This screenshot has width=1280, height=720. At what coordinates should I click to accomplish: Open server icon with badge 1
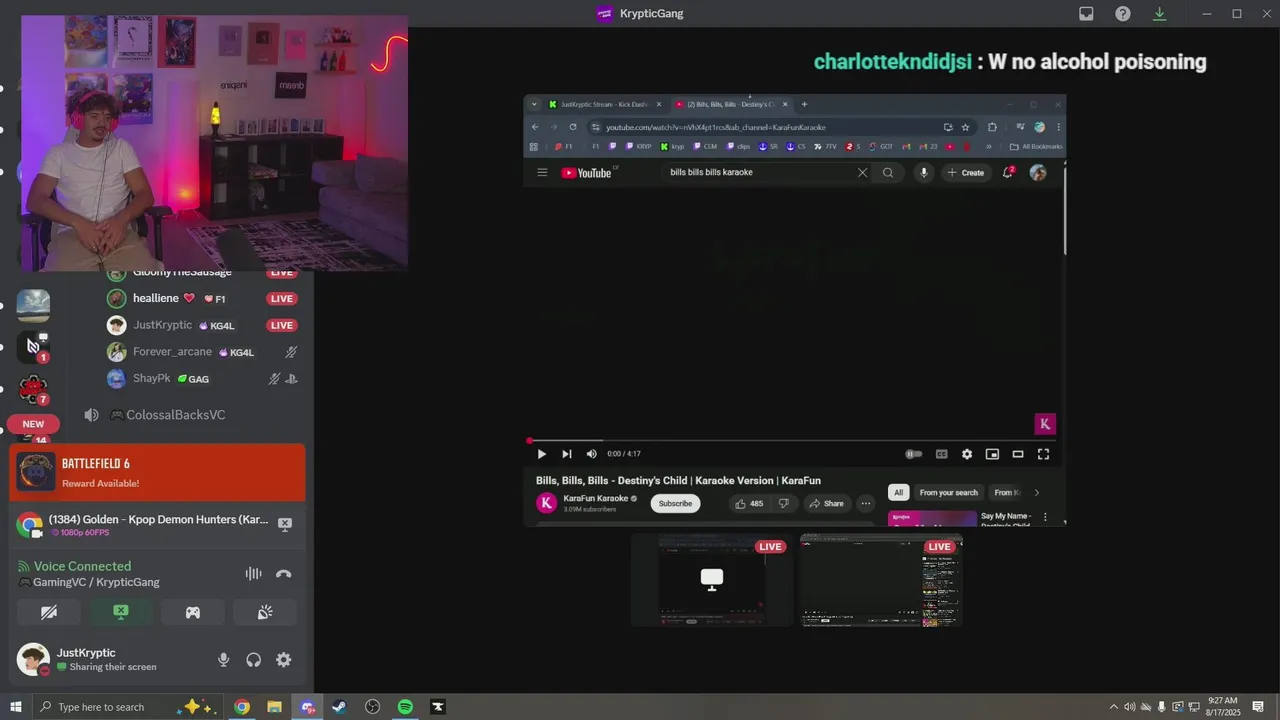pyautogui.click(x=33, y=346)
